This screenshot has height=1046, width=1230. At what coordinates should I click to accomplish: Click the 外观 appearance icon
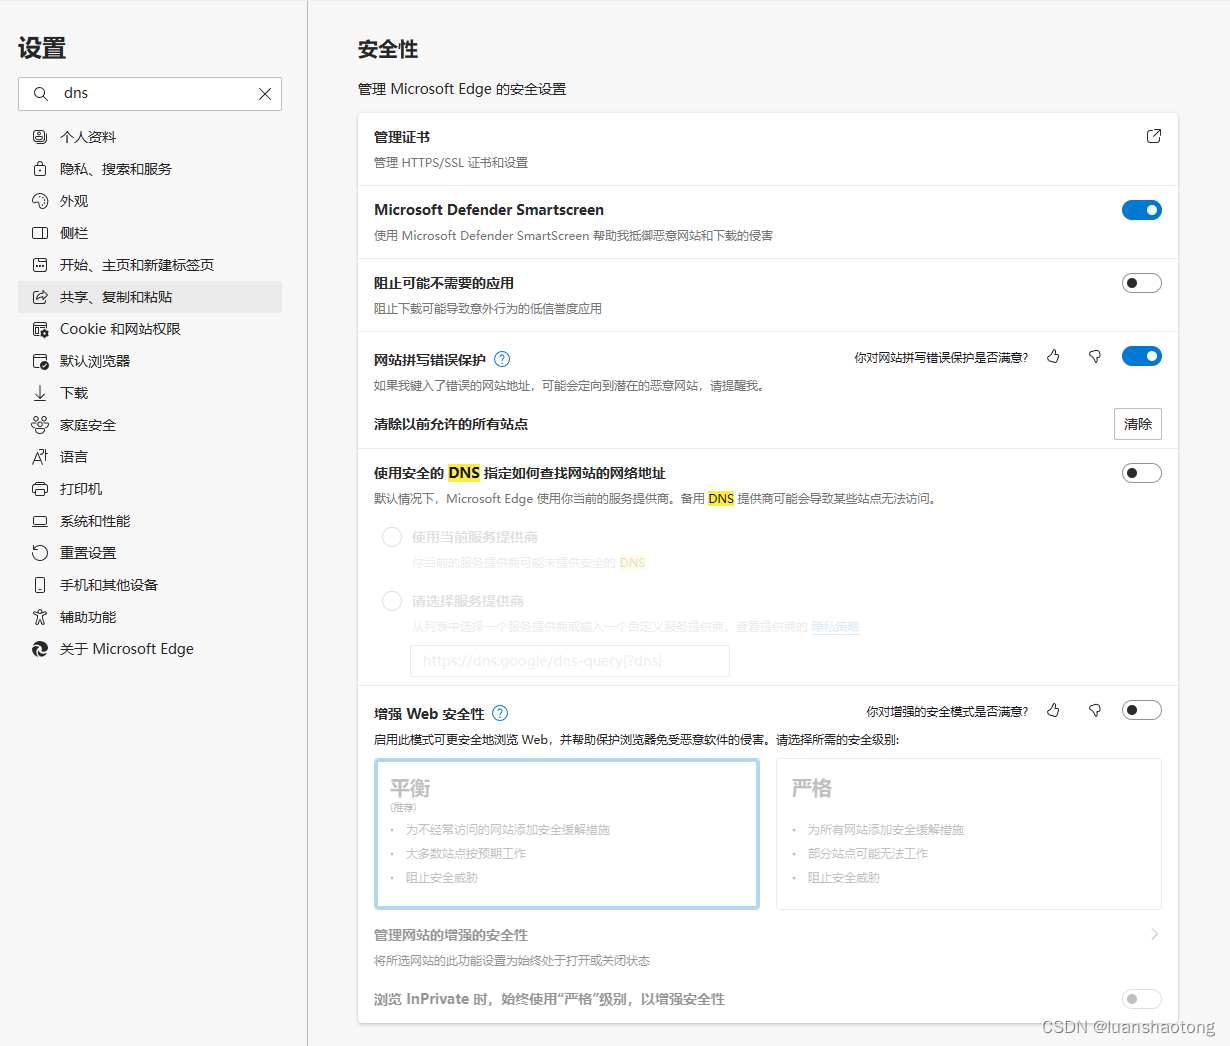[x=40, y=201]
